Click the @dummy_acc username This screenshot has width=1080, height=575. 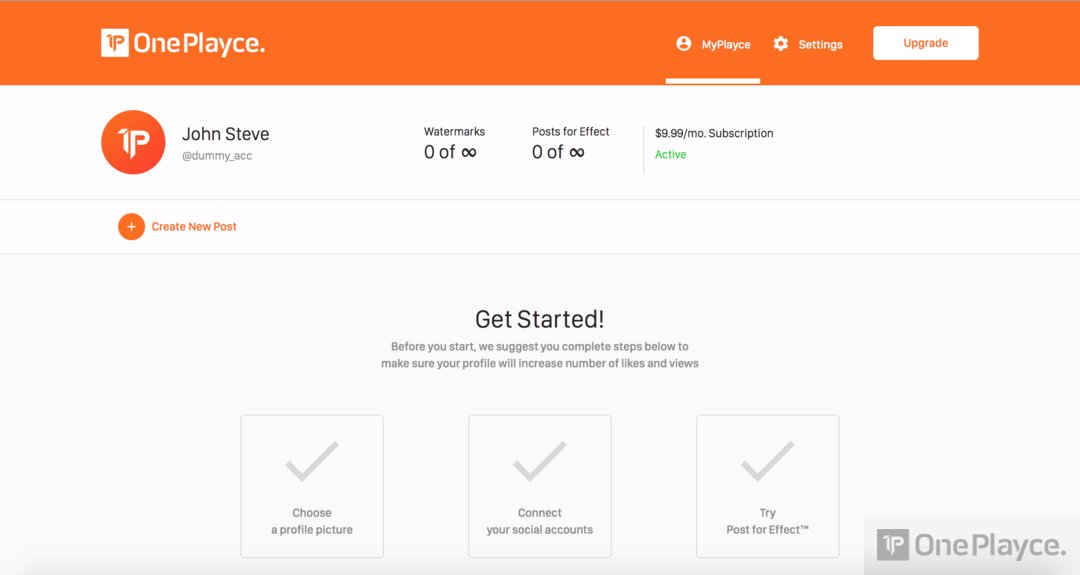(x=217, y=156)
